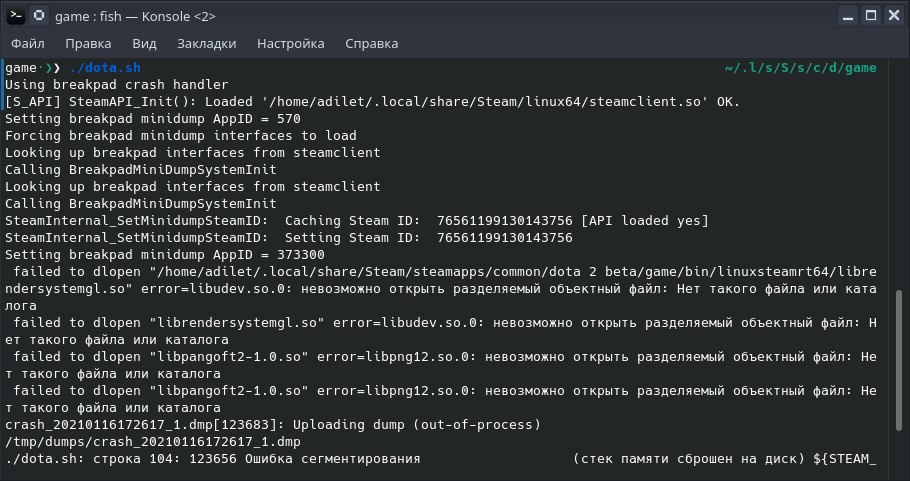Close the Konsole window
This screenshot has width=910, height=481.
tap(894, 16)
